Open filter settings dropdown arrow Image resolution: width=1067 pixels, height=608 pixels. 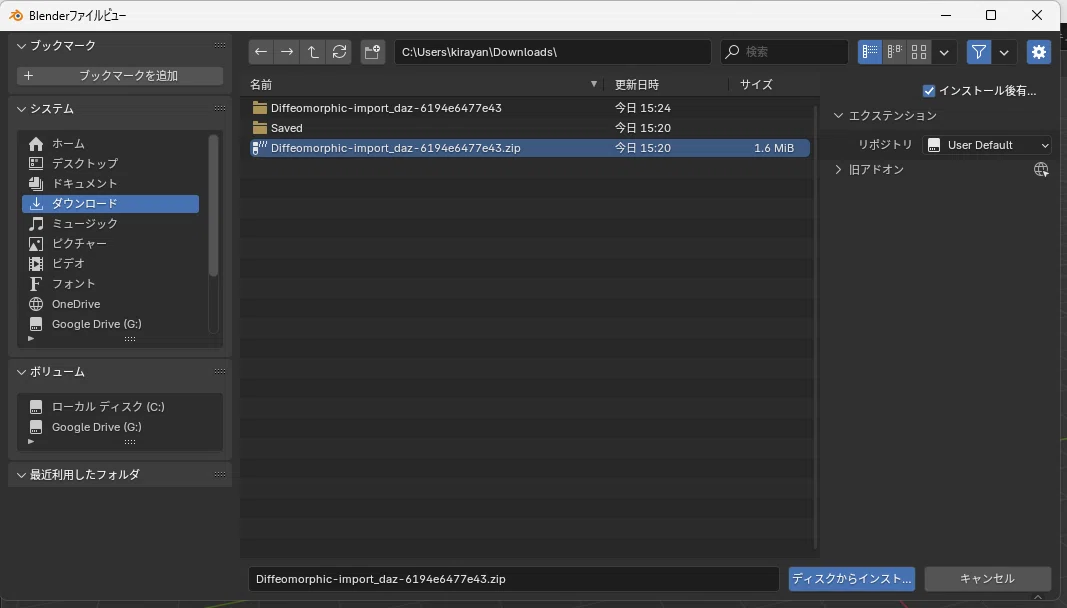point(1004,52)
